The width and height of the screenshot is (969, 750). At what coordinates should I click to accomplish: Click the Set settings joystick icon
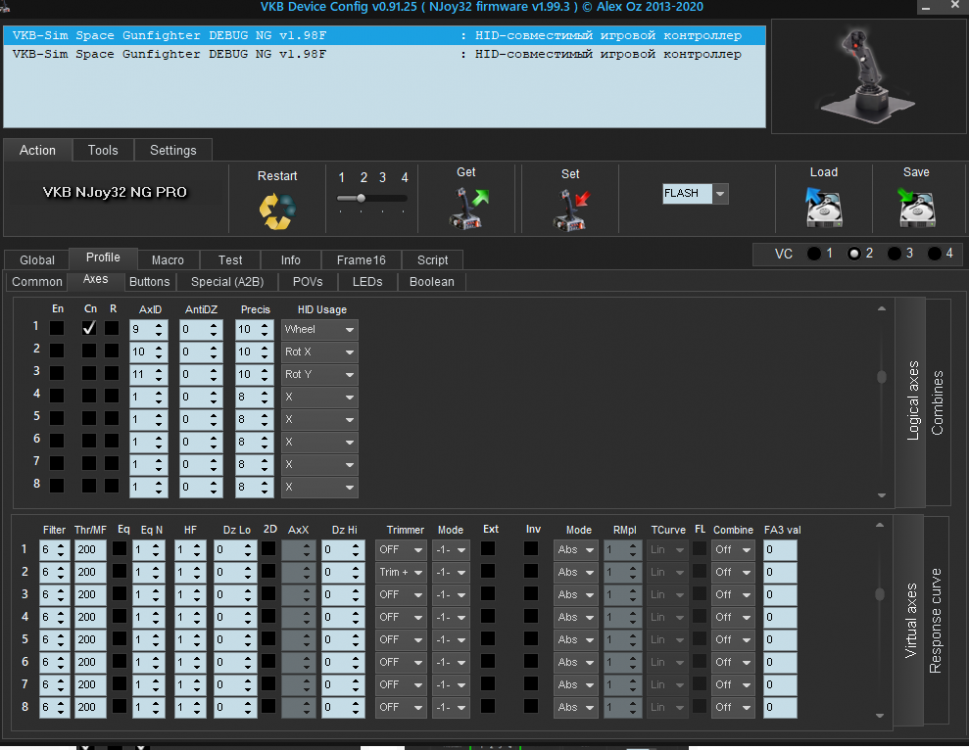tap(570, 209)
